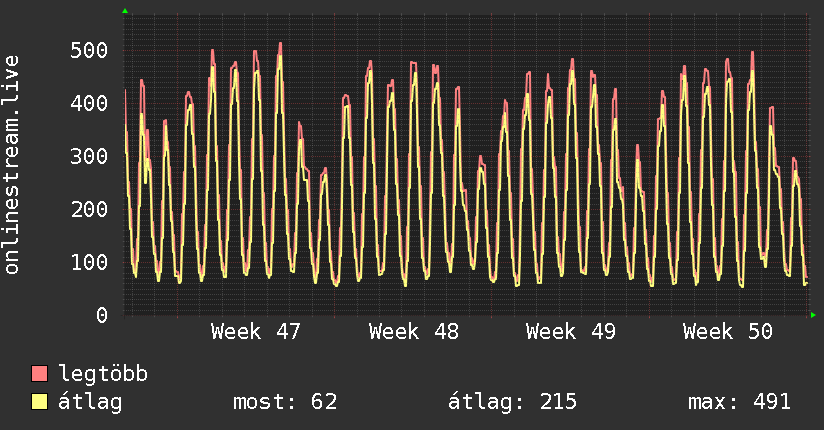Click the legtöbb legend label
The image size is (824, 430).
coord(103,374)
